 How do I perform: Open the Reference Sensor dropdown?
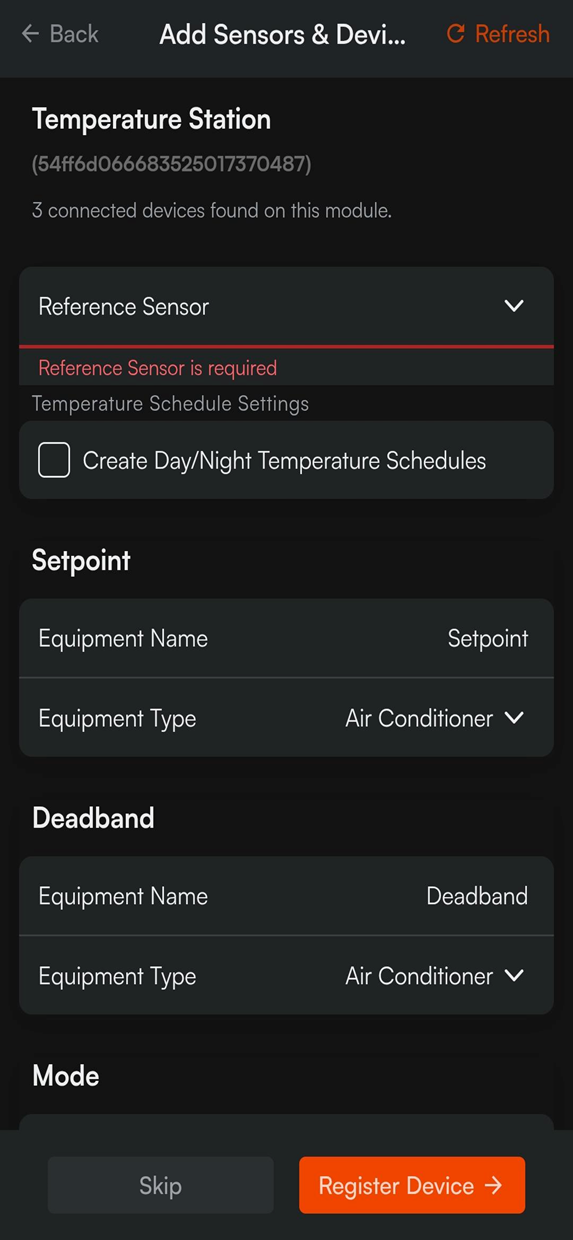(286, 306)
